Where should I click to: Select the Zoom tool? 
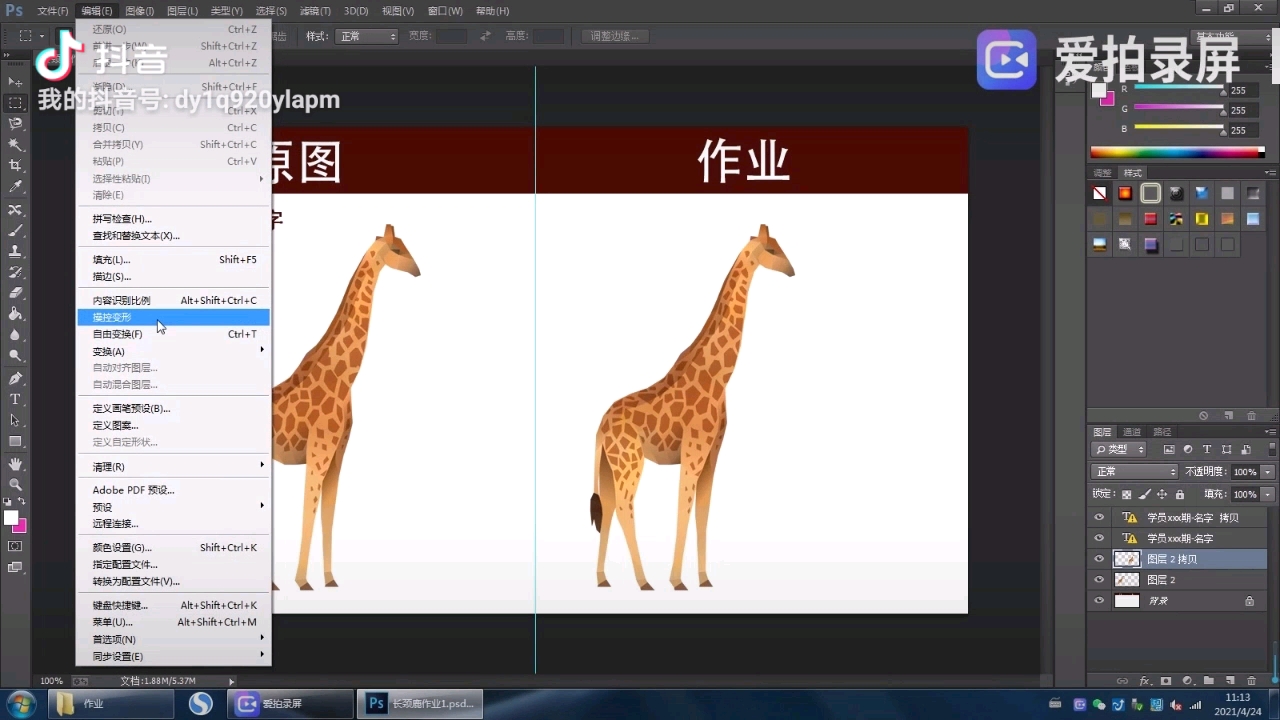tap(13, 485)
